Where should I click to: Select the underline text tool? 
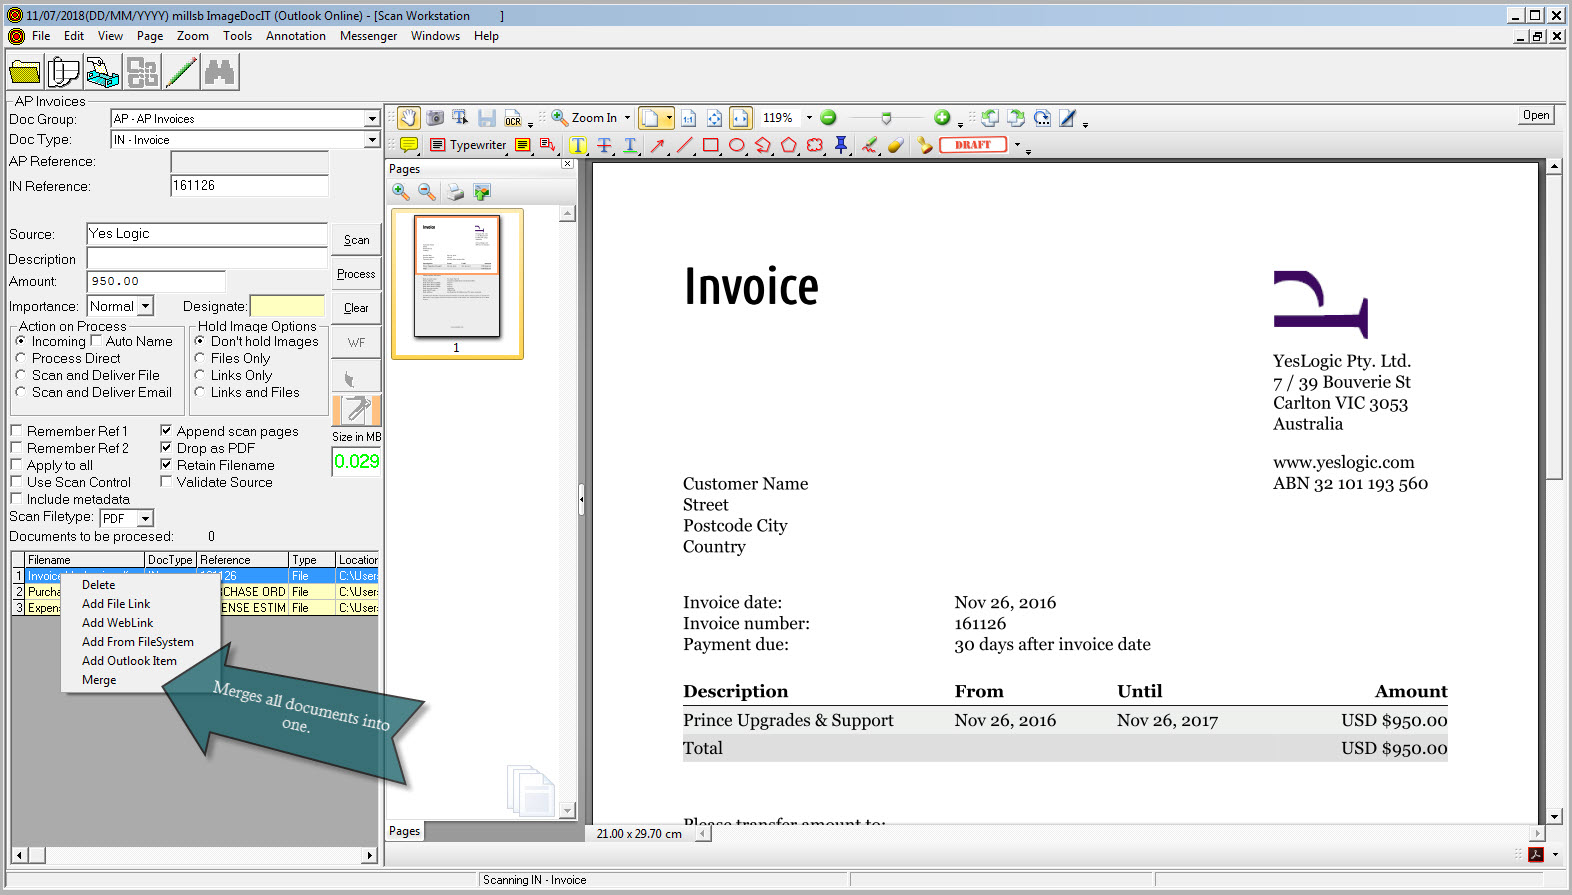[x=630, y=145]
